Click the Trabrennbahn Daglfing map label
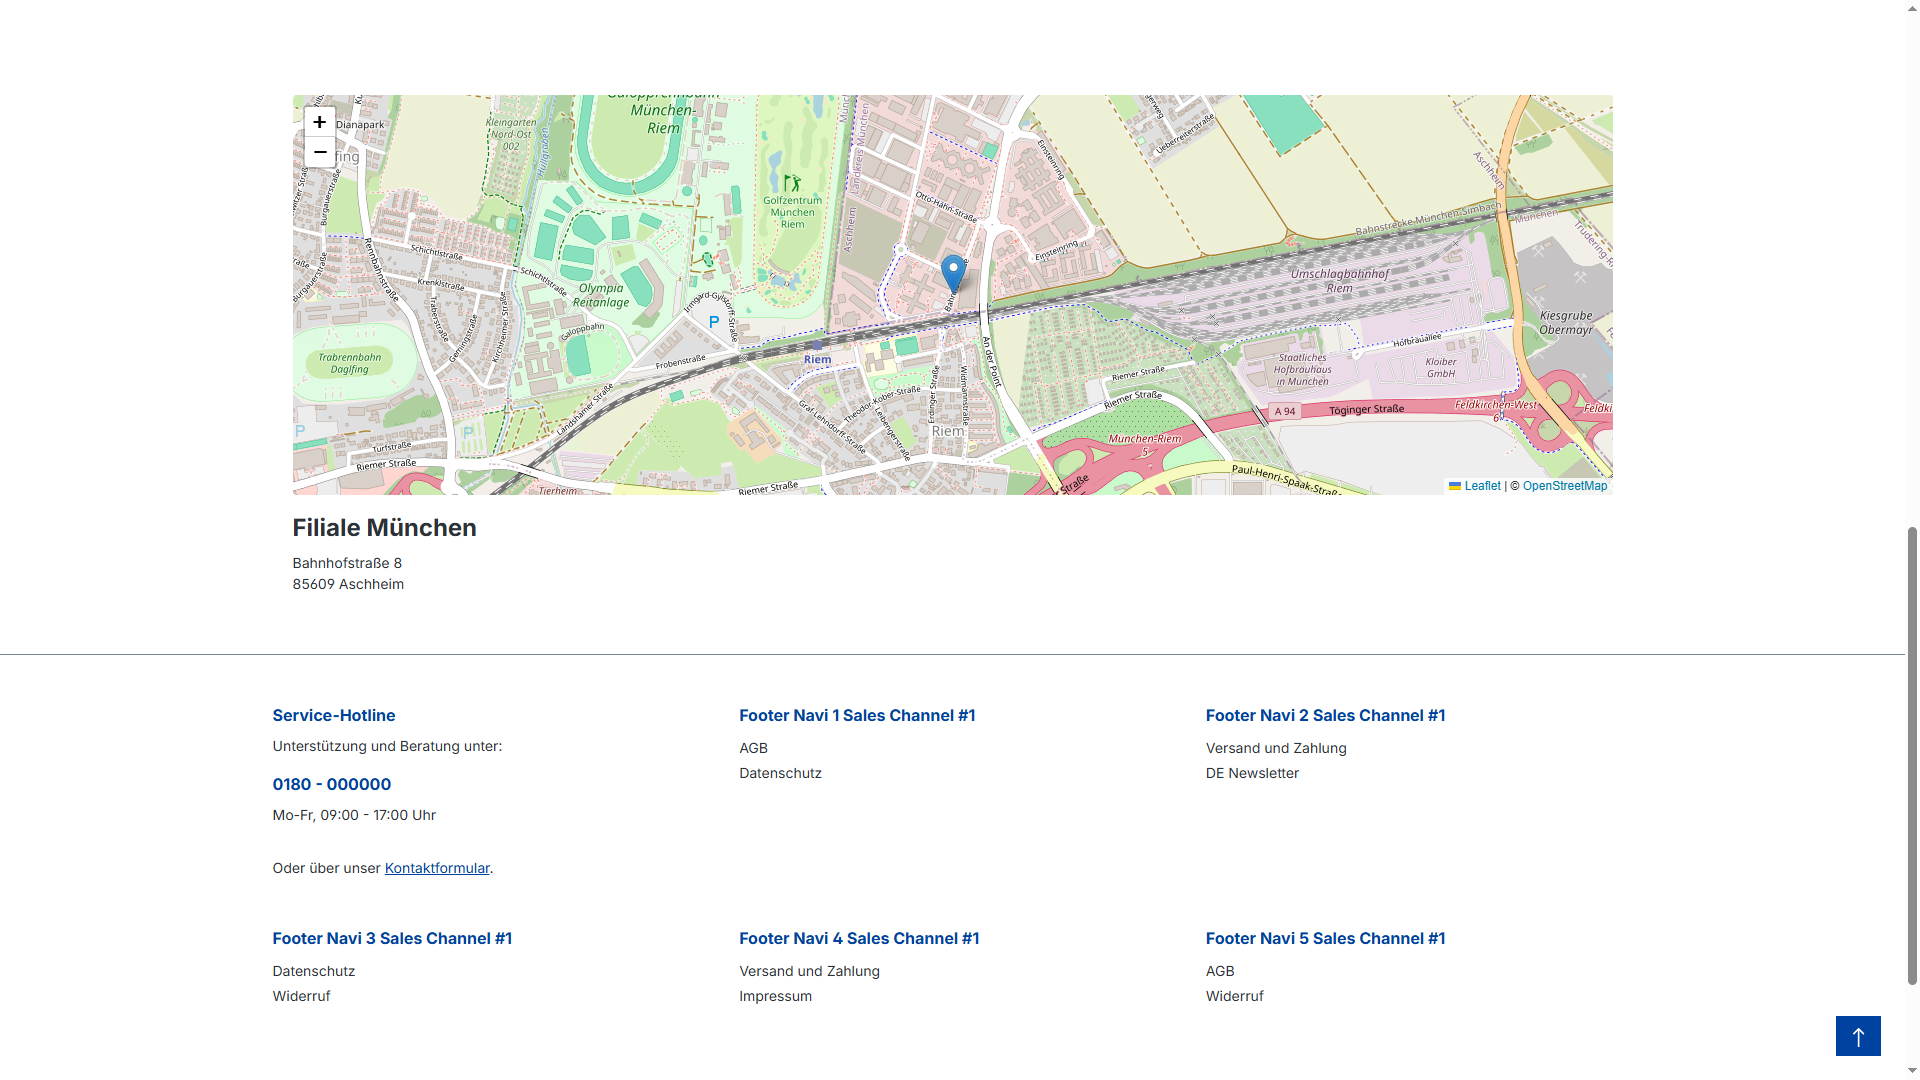The image size is (1920, 1080). point(350,363)
